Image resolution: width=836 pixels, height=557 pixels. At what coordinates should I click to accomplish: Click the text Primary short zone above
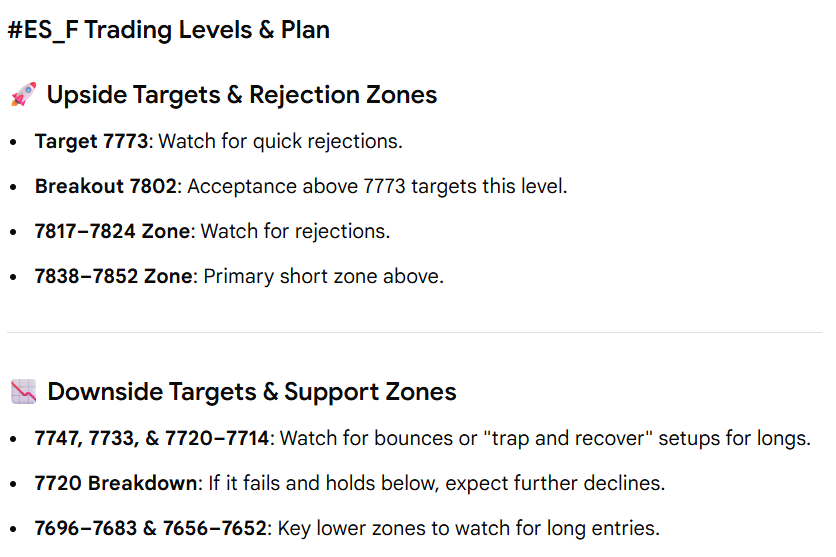pyautogui.click(x=324, y=277)
